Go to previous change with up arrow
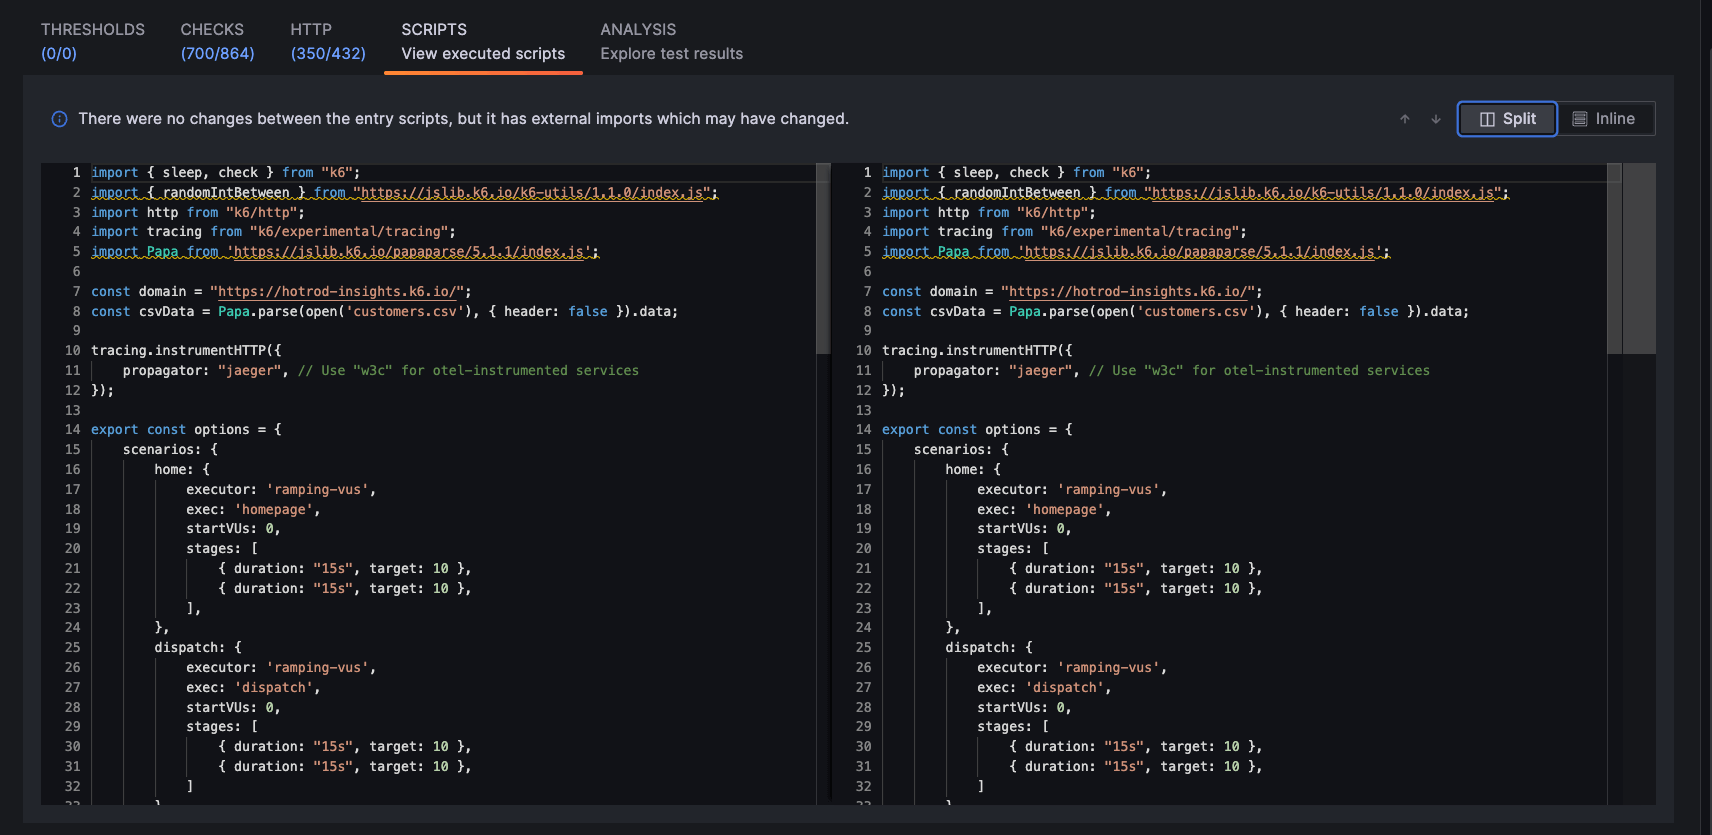 (1404, 119)
